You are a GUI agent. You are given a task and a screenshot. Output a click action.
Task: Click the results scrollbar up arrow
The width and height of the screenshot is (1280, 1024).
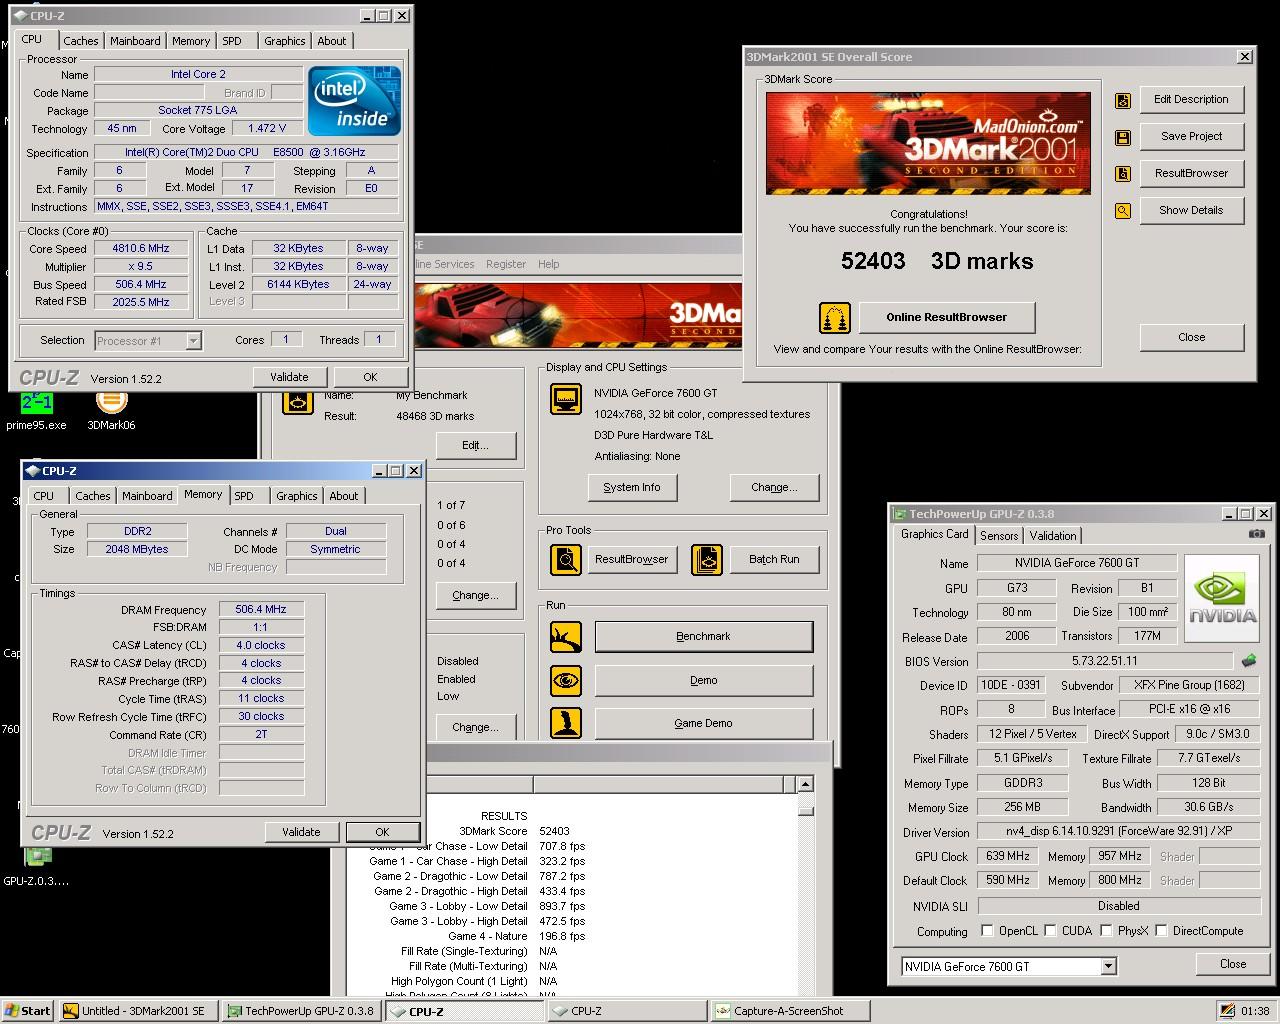pyautogui.click(x=805, y=784)
